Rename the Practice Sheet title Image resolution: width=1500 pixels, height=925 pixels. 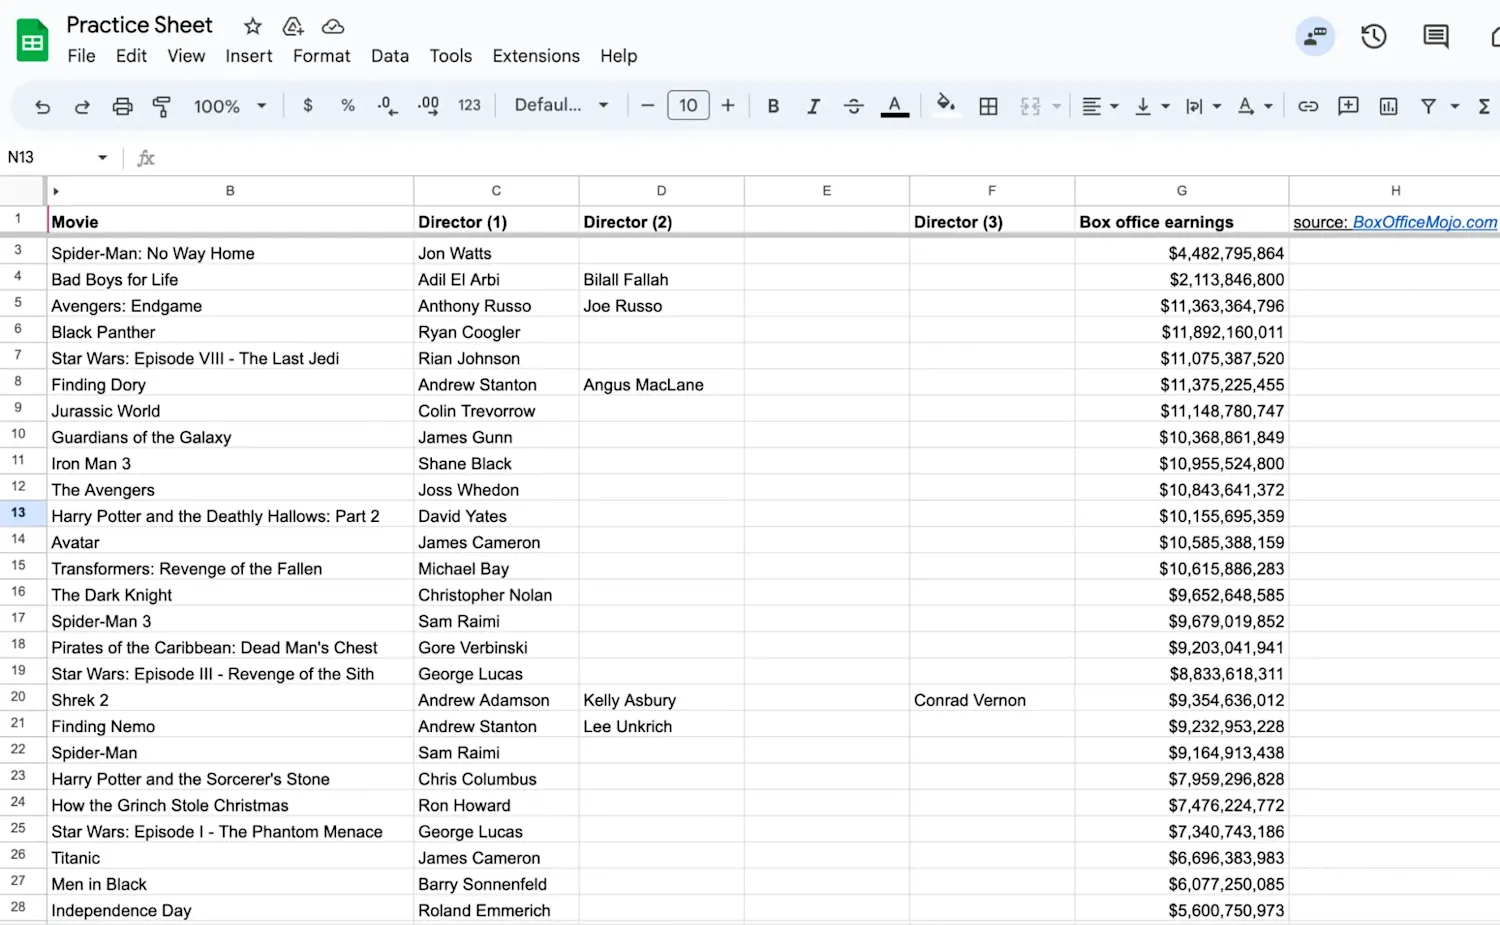coord(140,25)
